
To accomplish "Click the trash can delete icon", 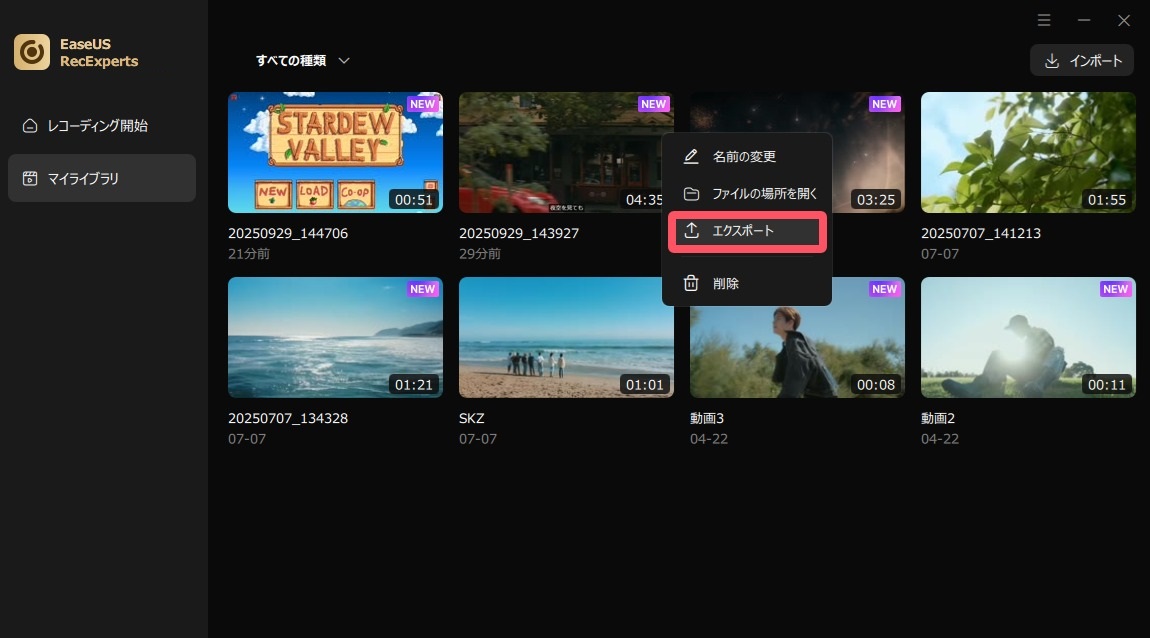I will coord(690,284).
